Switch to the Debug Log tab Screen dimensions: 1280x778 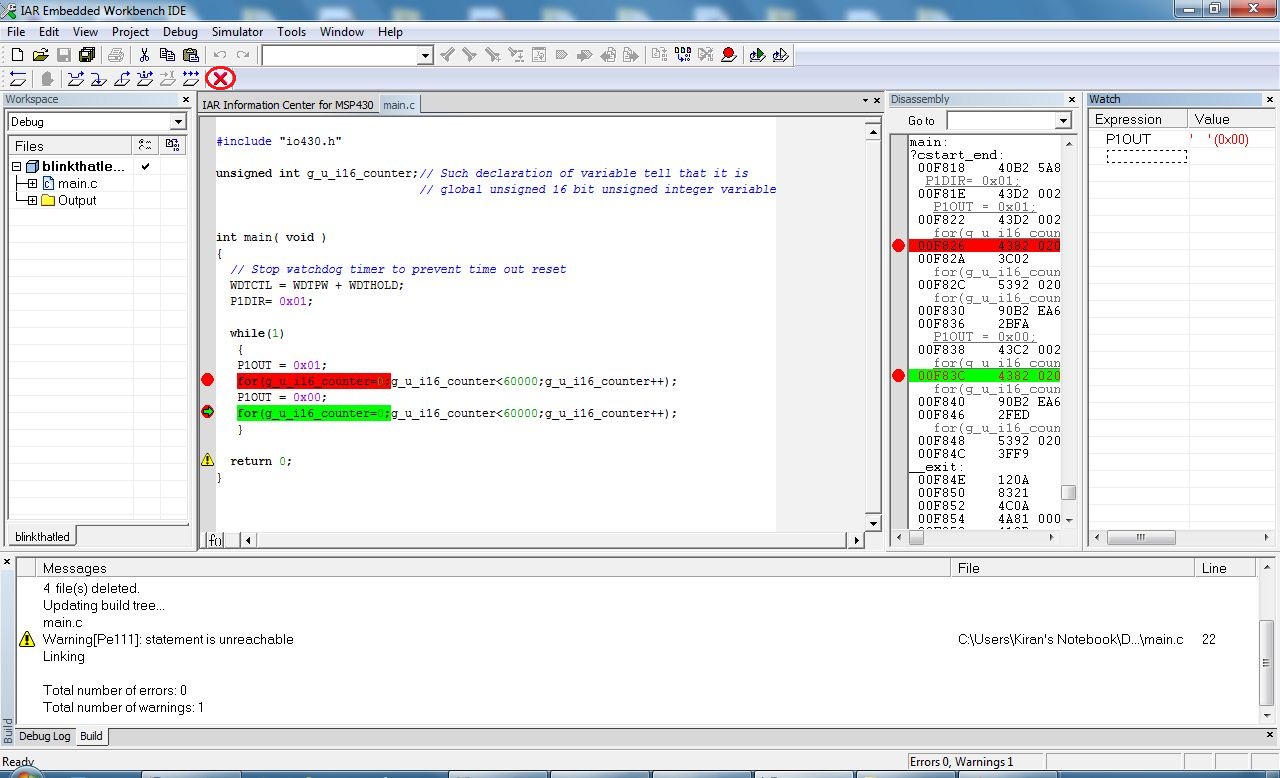click(45, 736)
